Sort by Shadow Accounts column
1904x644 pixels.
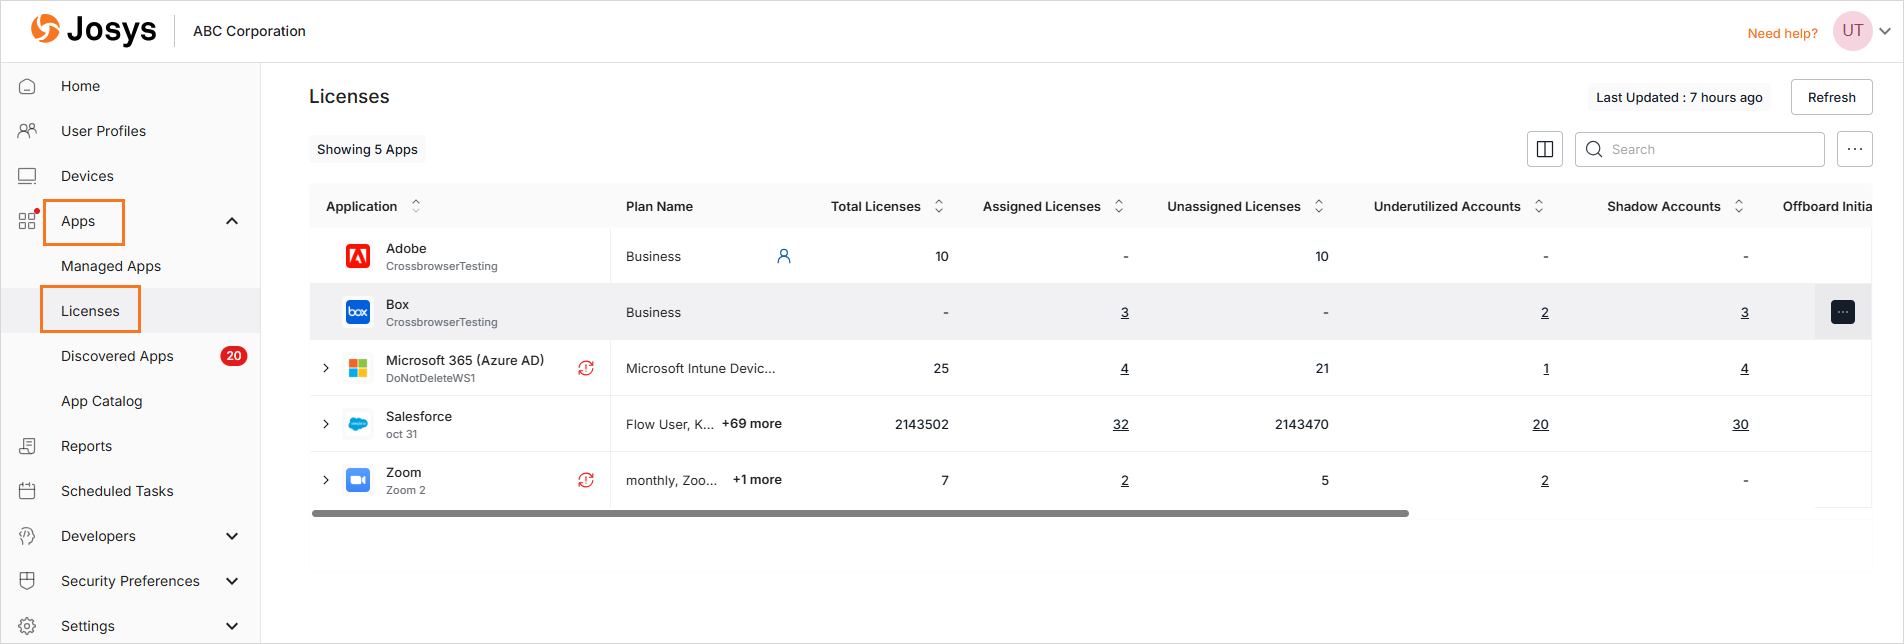click(x=1739, y=206)
